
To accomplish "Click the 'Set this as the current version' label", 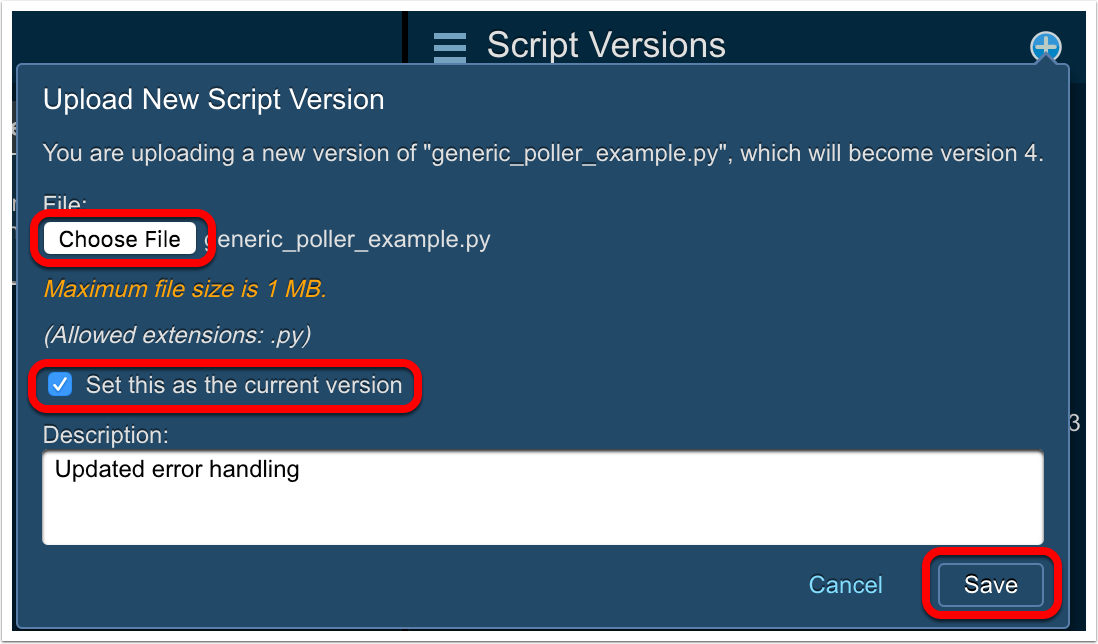I will pos(243,385).
